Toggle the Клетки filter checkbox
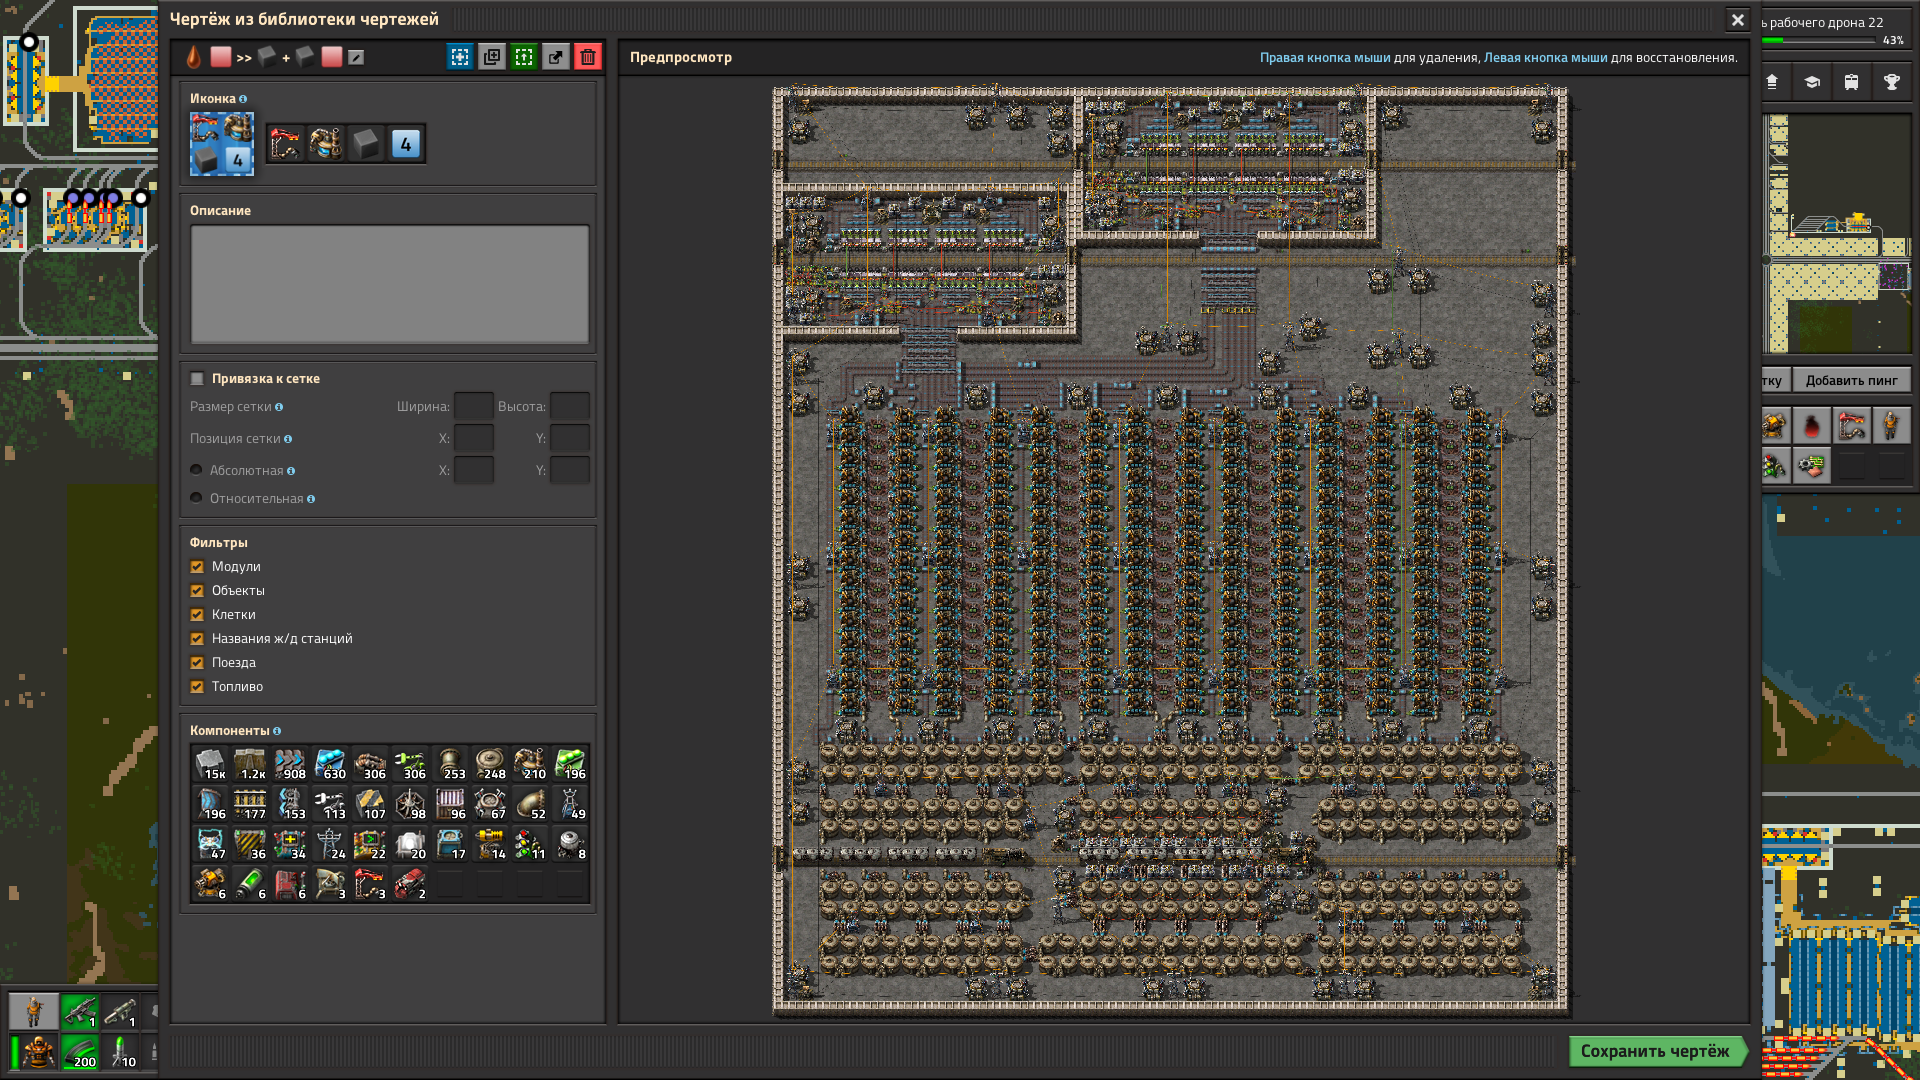The image size is (1920, 1080). tap(197, 615)
